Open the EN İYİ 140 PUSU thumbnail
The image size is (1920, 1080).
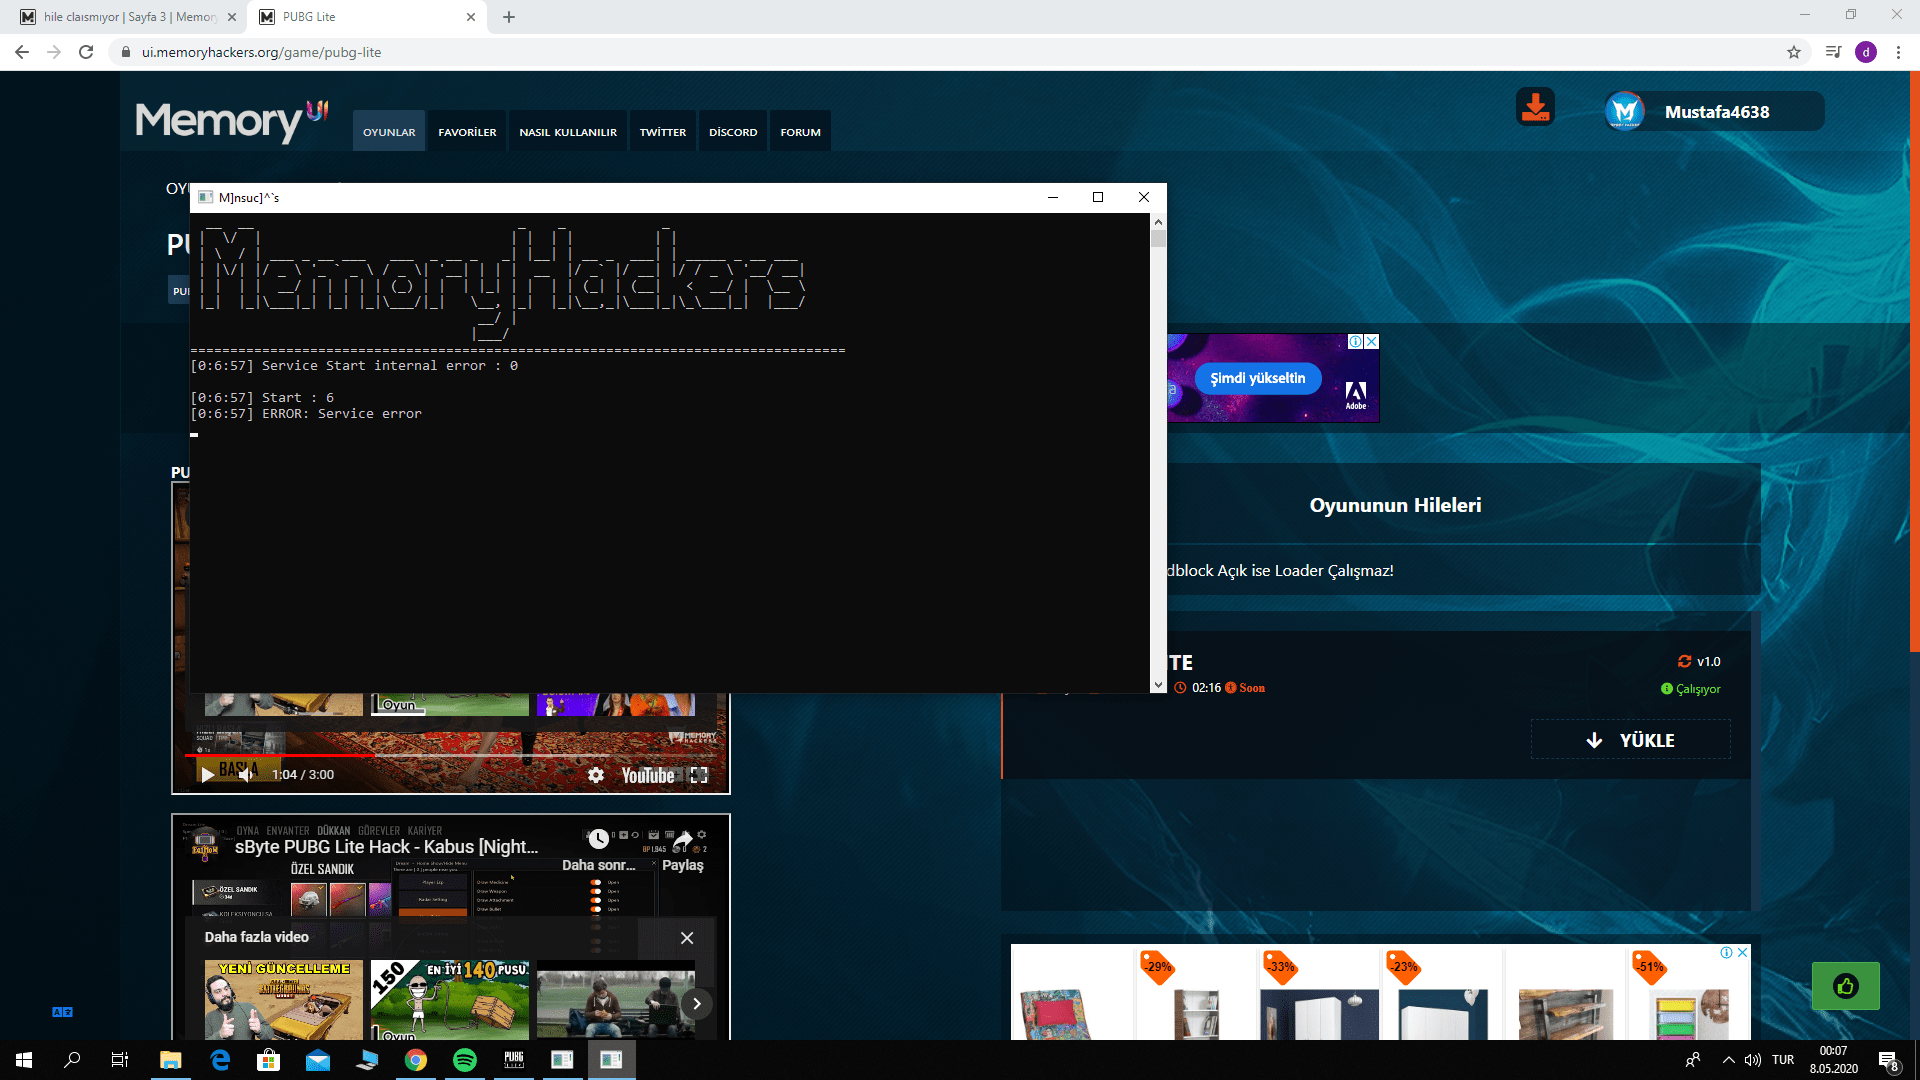pos(450,1000)
